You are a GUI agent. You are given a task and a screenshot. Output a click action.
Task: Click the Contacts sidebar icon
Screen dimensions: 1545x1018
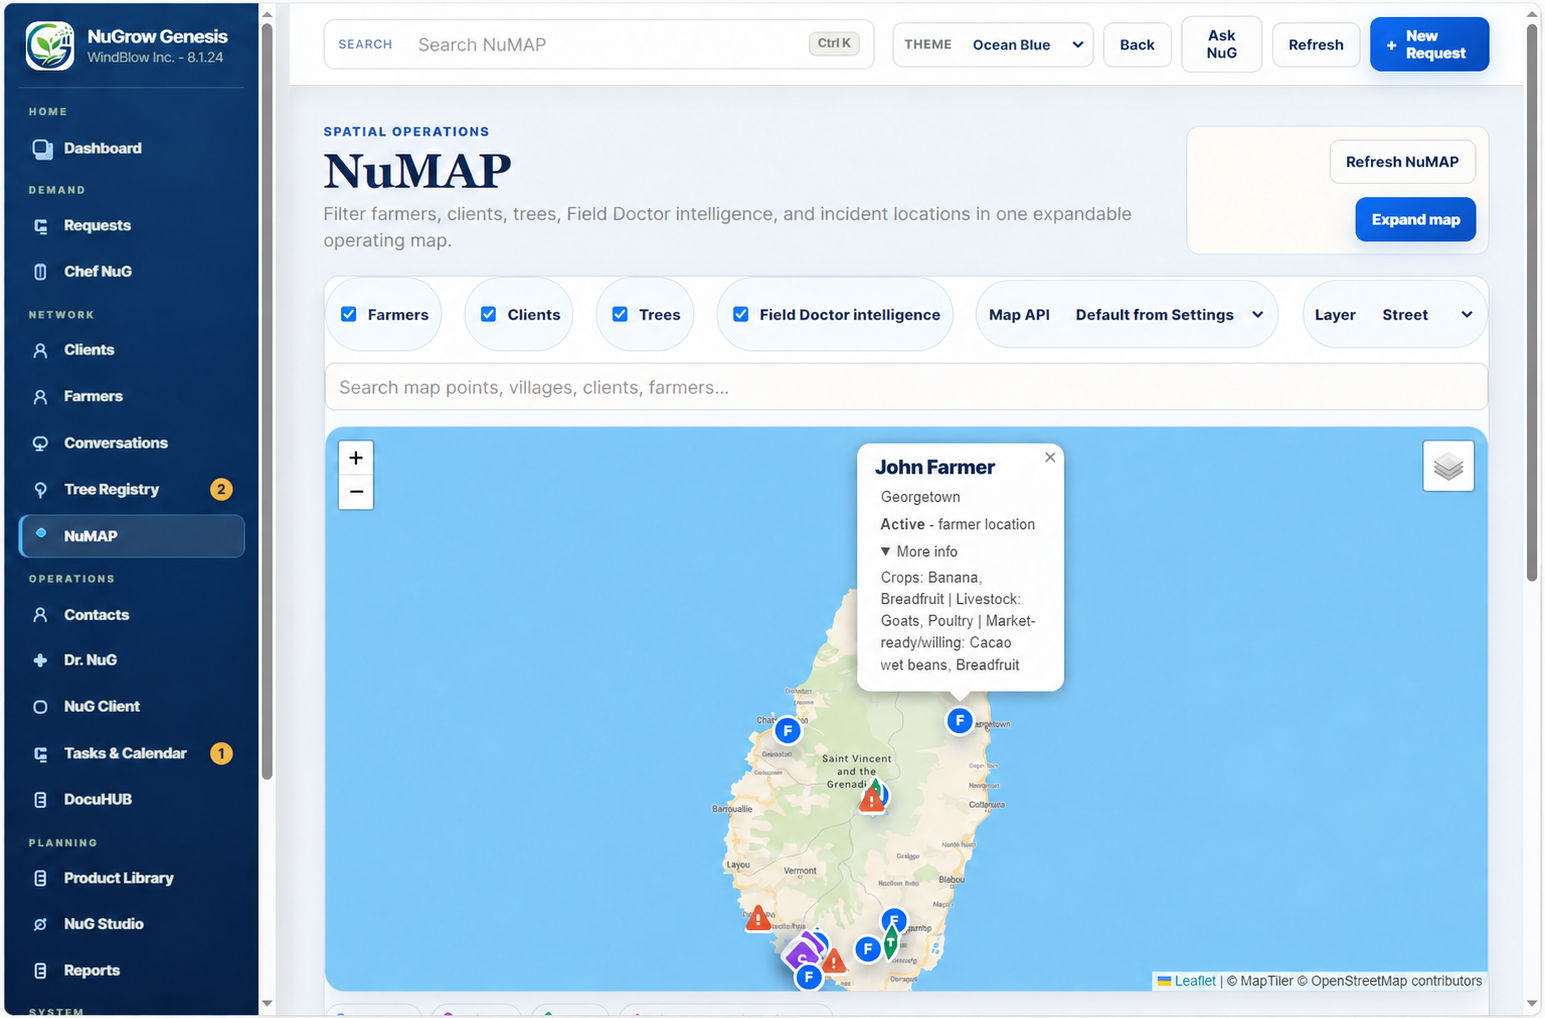pos(40,615)
